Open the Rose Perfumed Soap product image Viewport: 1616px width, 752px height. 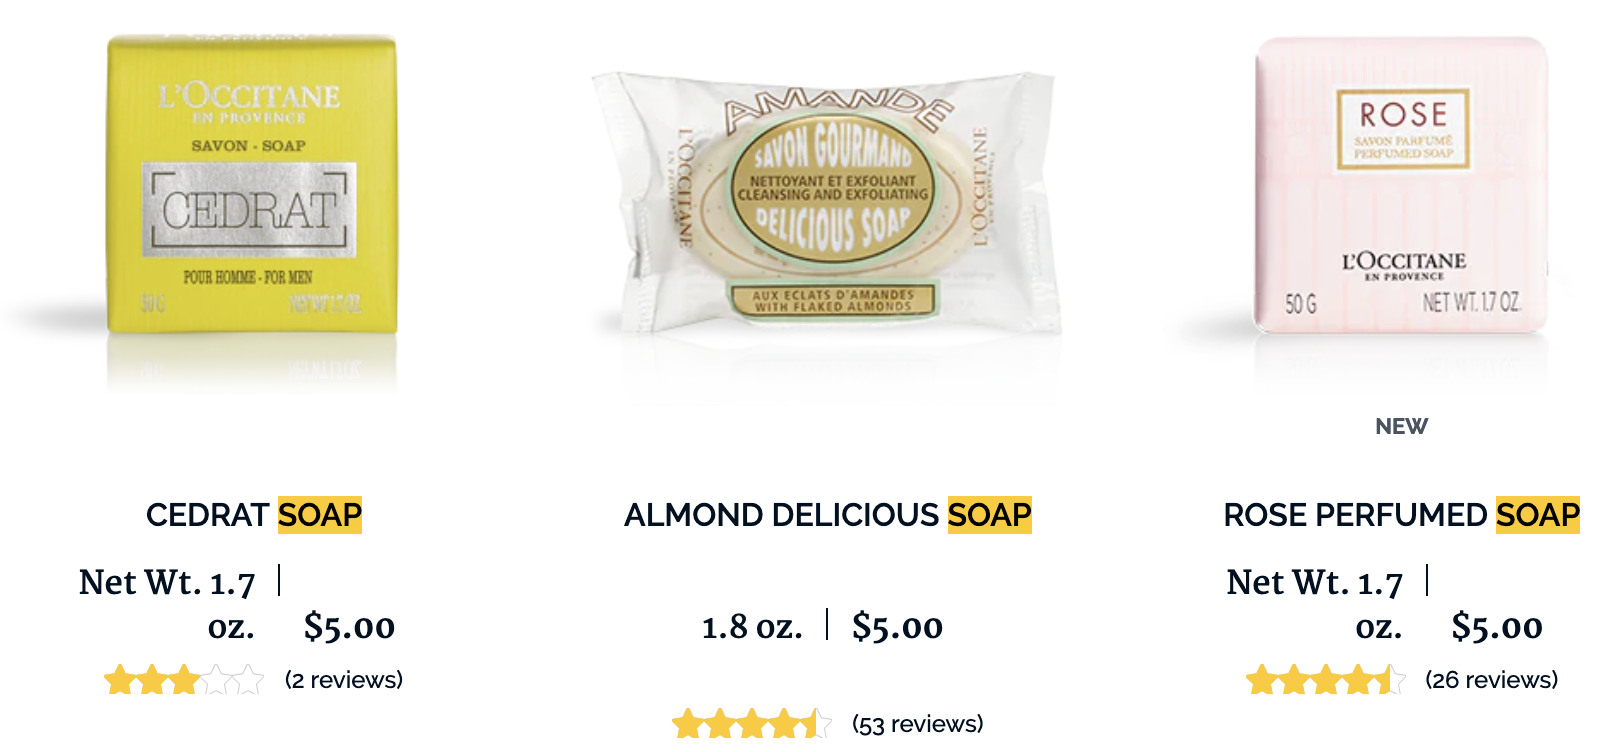pos(1401,186)
